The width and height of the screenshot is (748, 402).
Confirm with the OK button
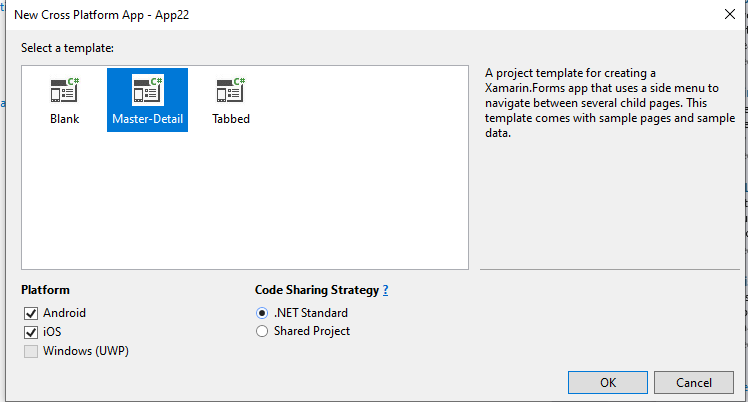[x=608, y=382]
